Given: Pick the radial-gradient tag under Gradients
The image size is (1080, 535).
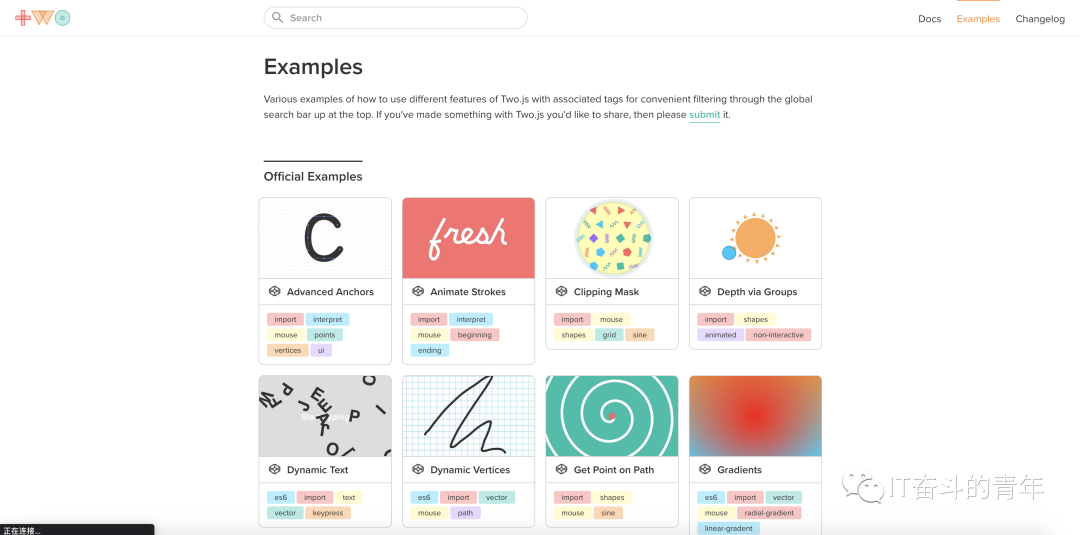Looking at the screenshot, I should tap(769, 513).
